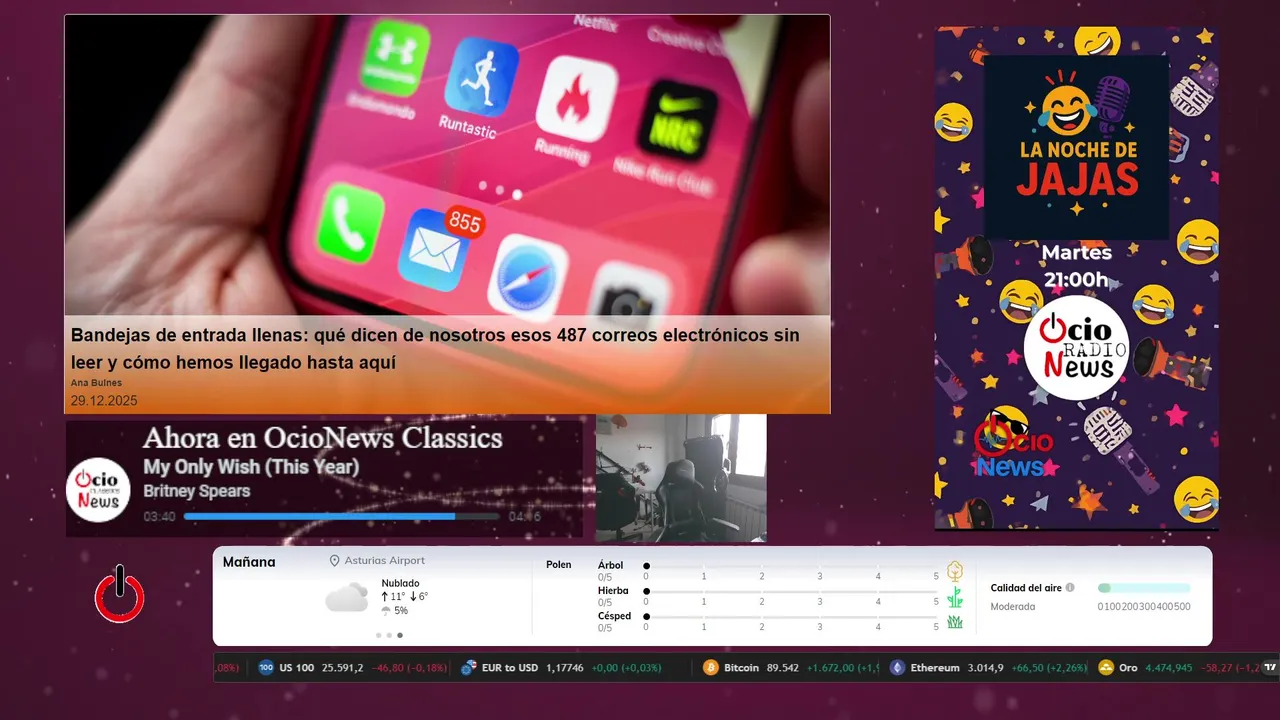The width and height of the screenshot is (1280, 720).
Task: Click the TradingView logo on the ticker
Action: [x=1271, y=667]
